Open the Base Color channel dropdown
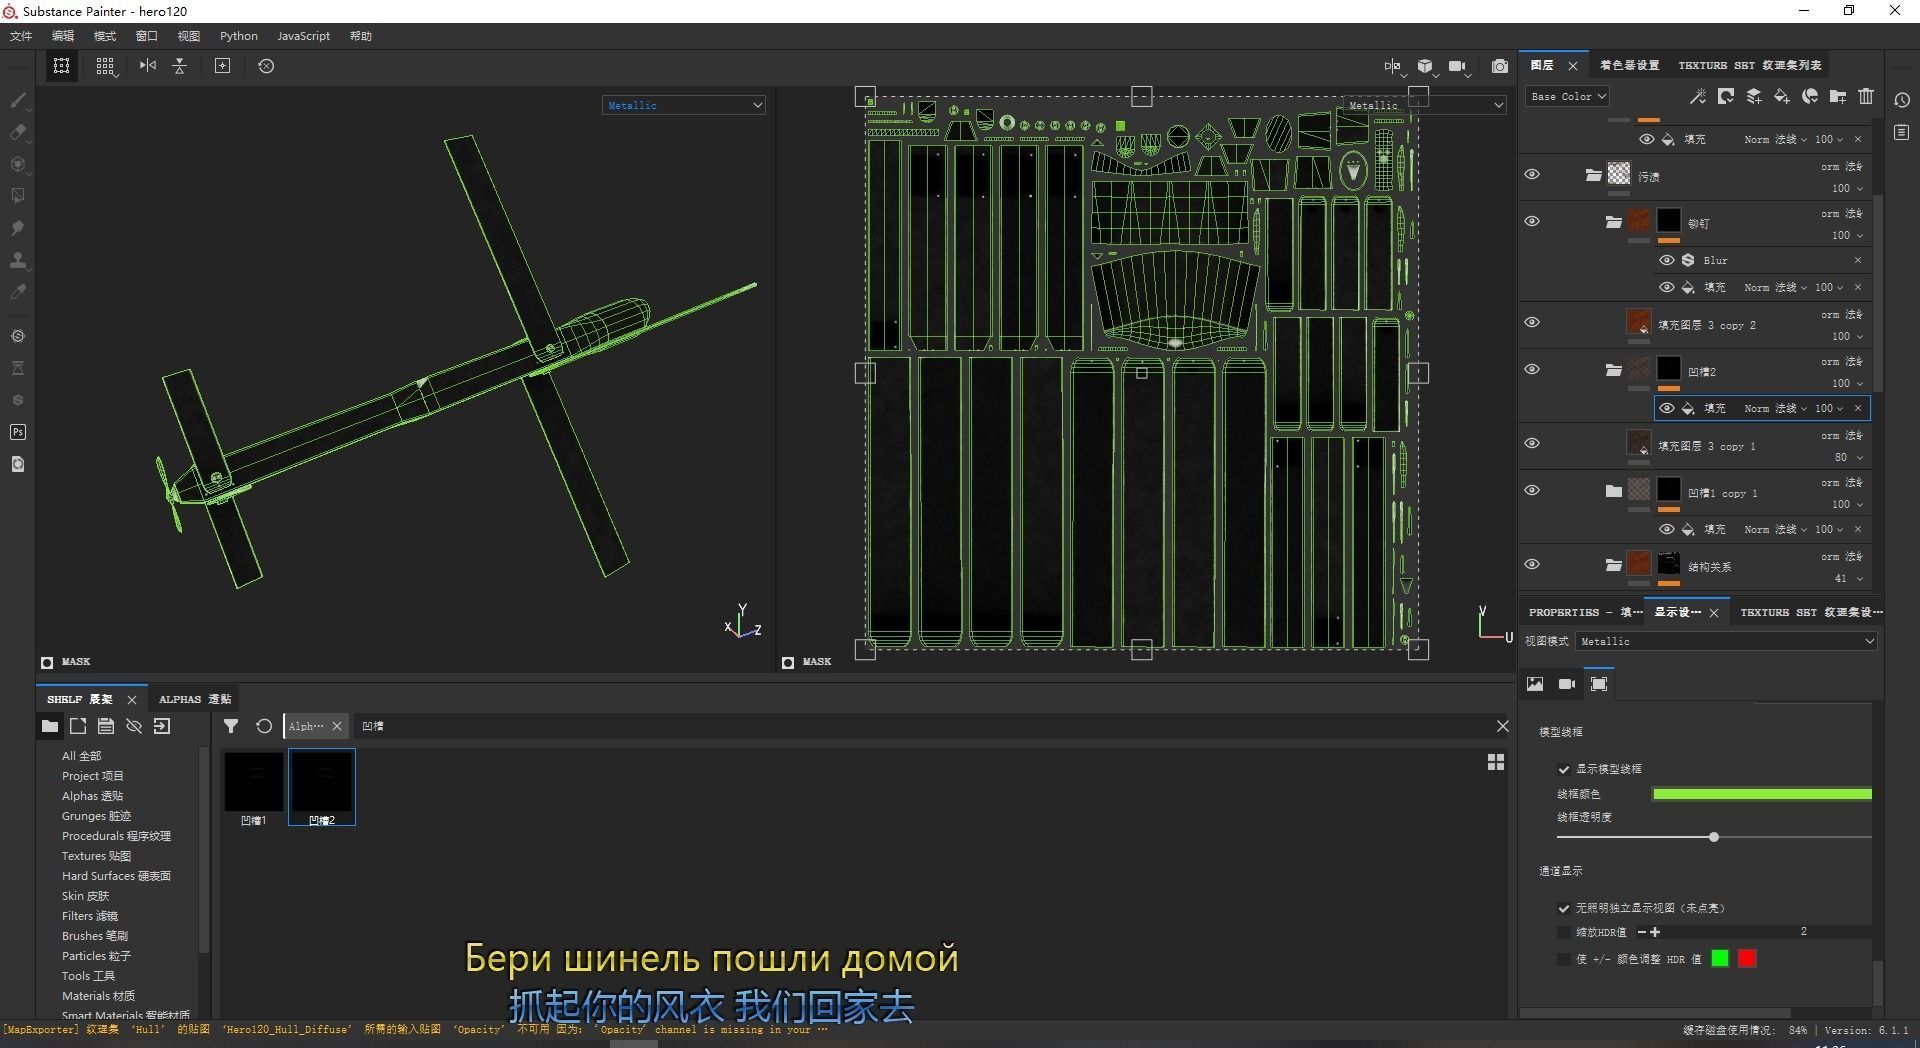 1567,96
